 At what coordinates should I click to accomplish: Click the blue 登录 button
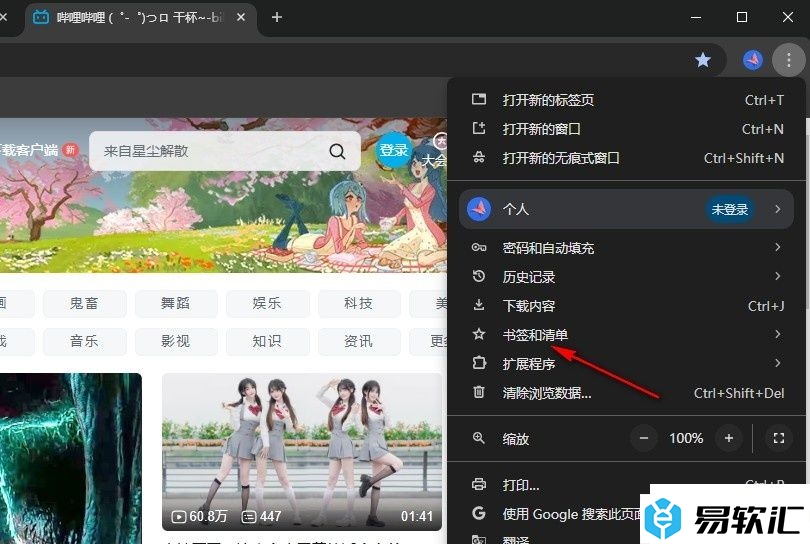pyautogui.click(x=394, y=150)
